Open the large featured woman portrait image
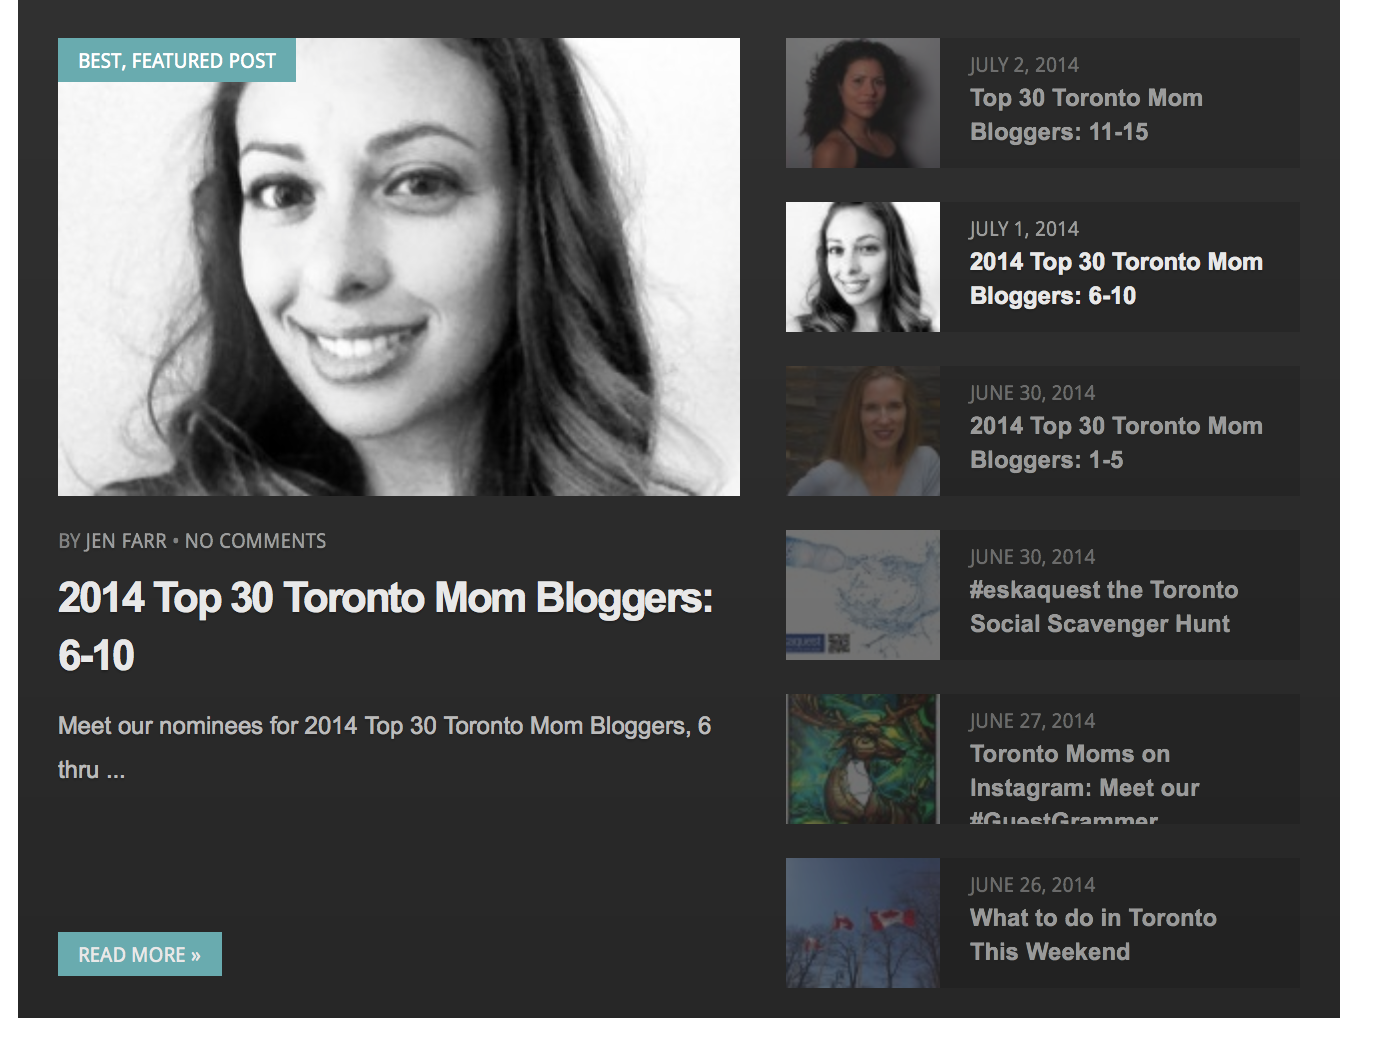Image resolution: width=1376 pixels, height=1042 pixels. [x=399, y=267]
